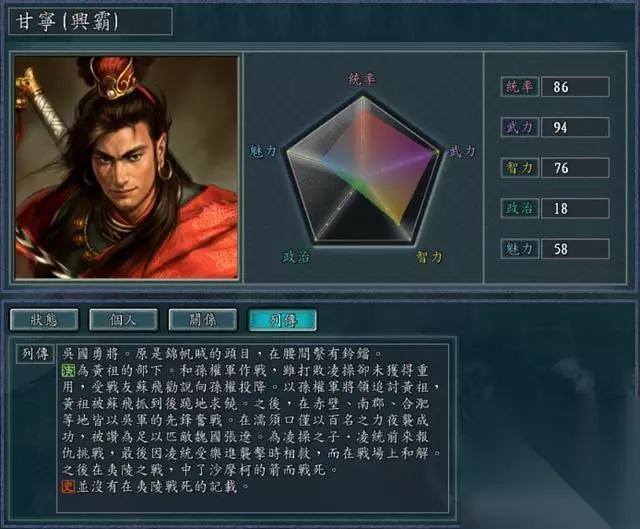This screenshot has width=640, height=529.
Task: Select the 武力 stat label box
Action: [x=520, y=127]
